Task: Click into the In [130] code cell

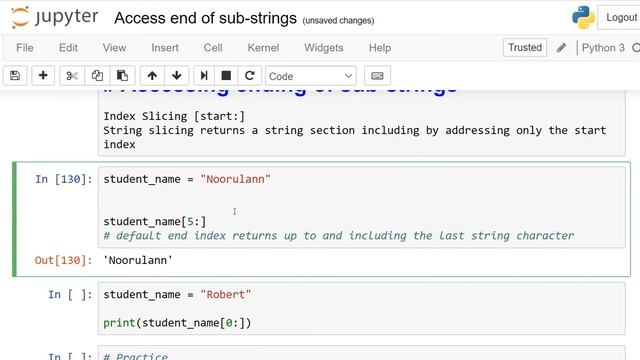Action: pos(361,207)
